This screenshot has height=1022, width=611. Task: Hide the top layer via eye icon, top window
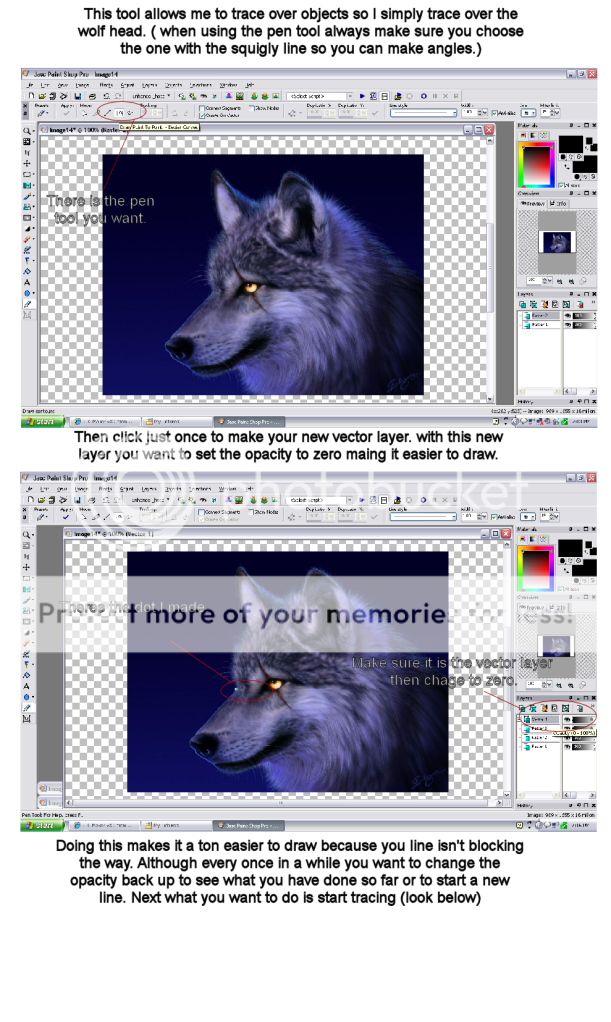pyautogui.click(x=570, y=315)
